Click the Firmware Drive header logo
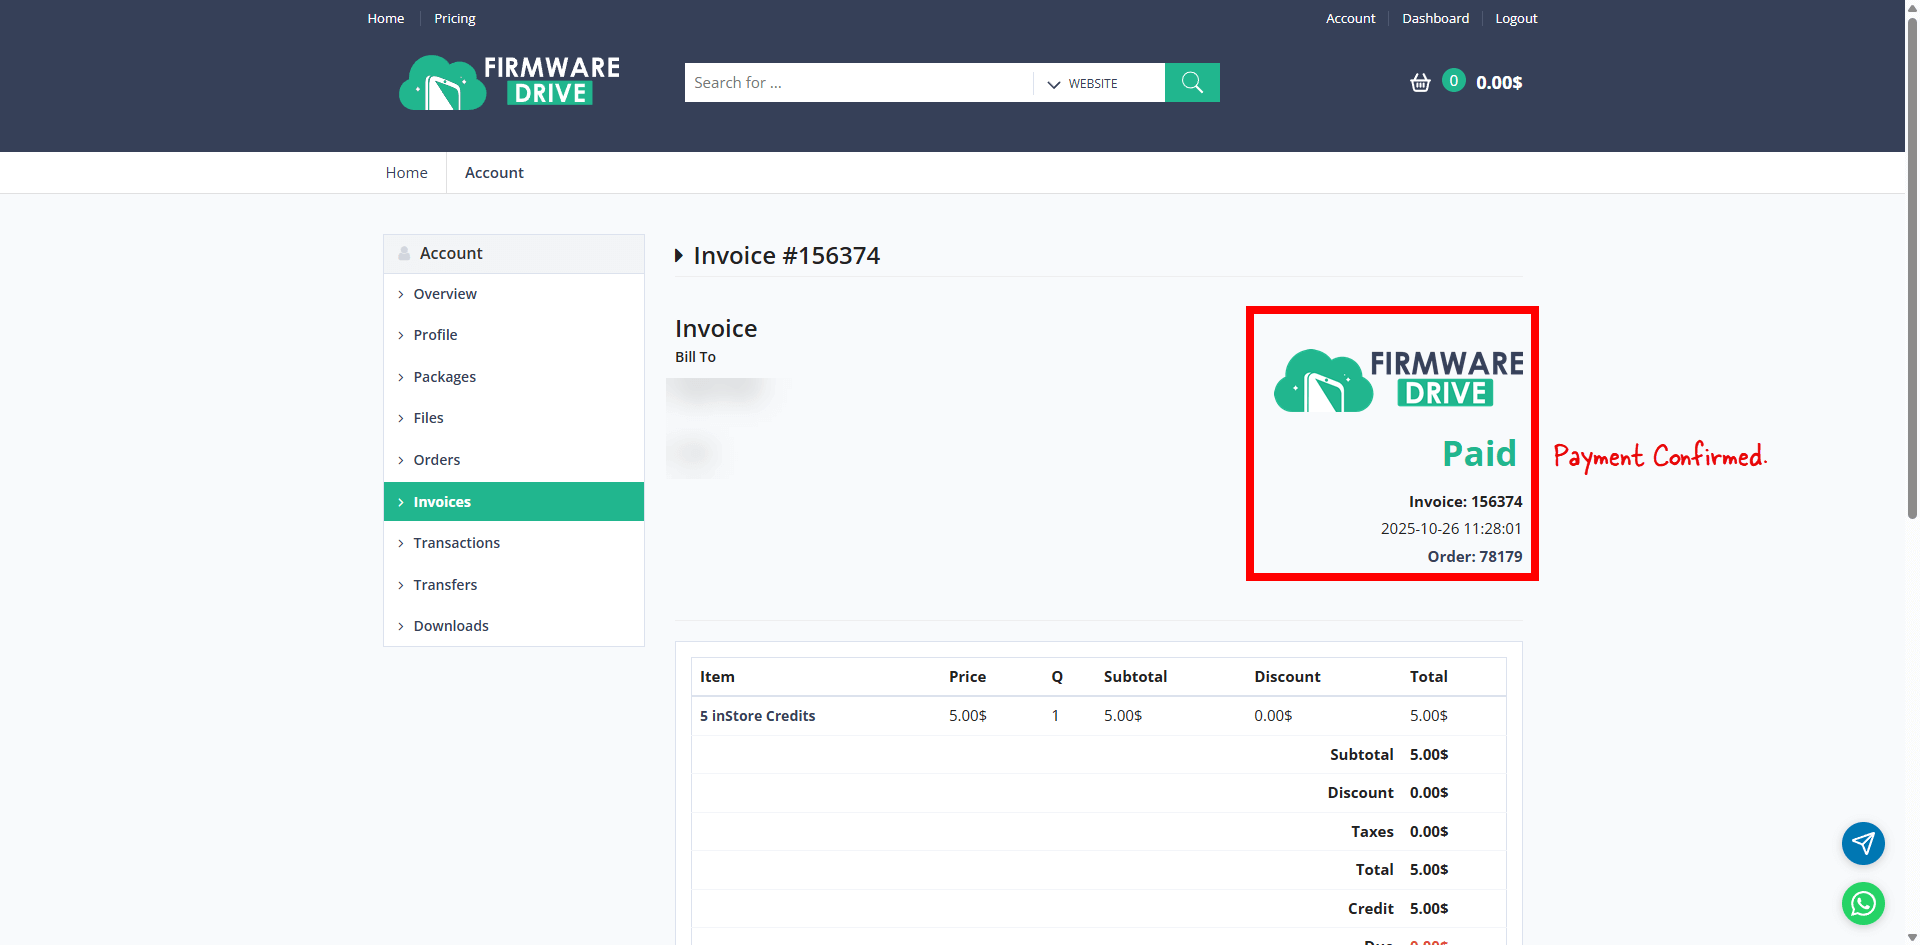The image size is (1920, 945). [x=509, y=82]
